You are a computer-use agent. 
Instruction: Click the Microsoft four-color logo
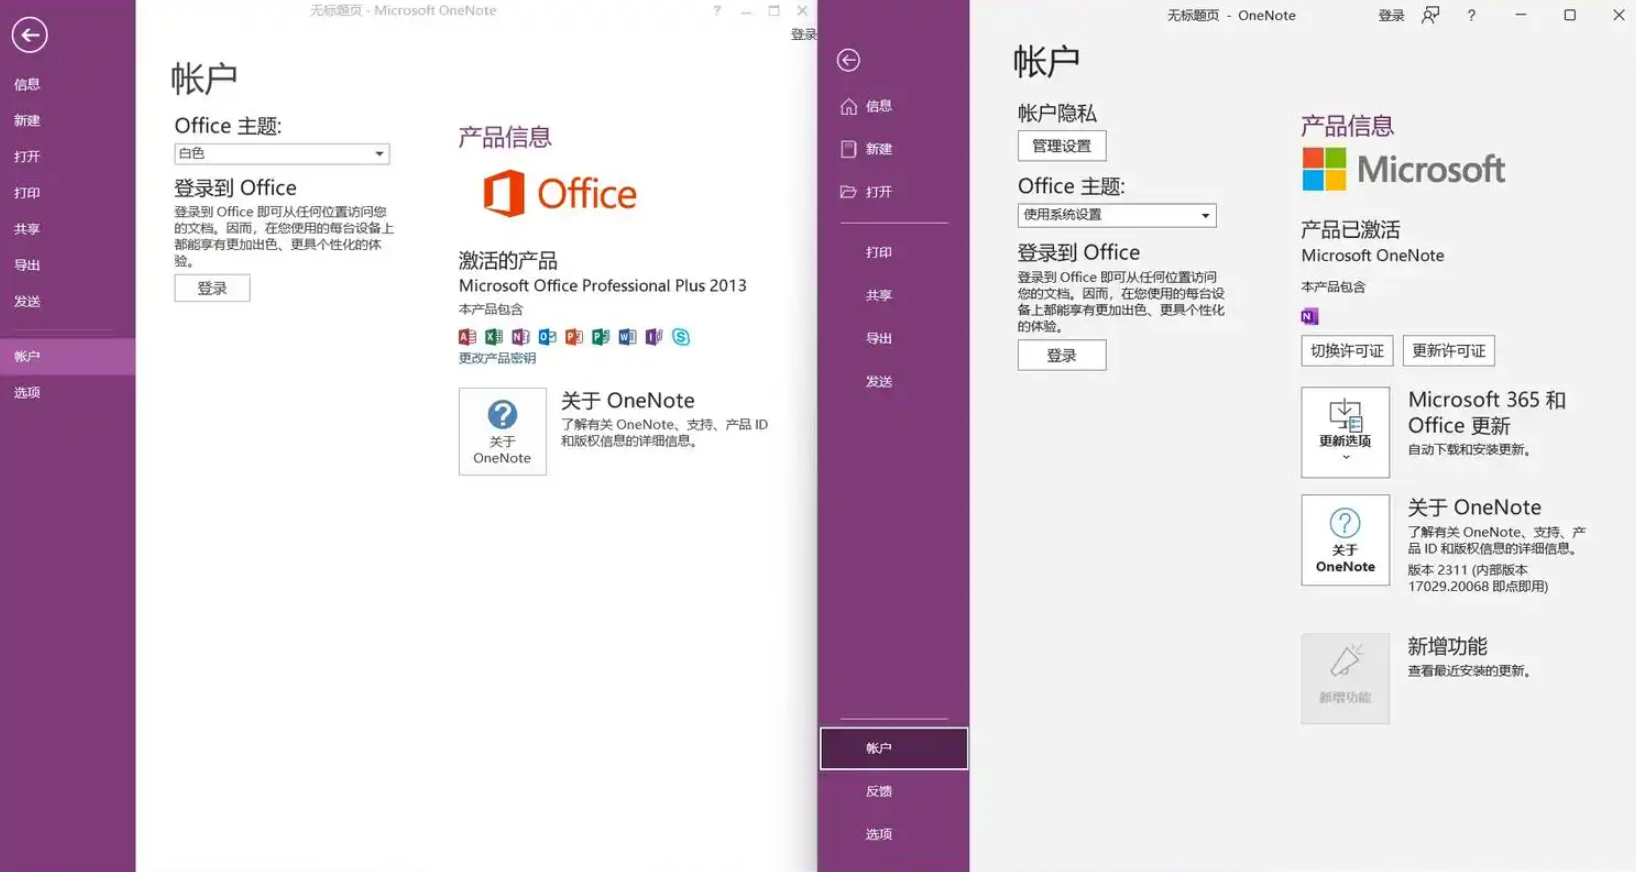click(1324, 169)
